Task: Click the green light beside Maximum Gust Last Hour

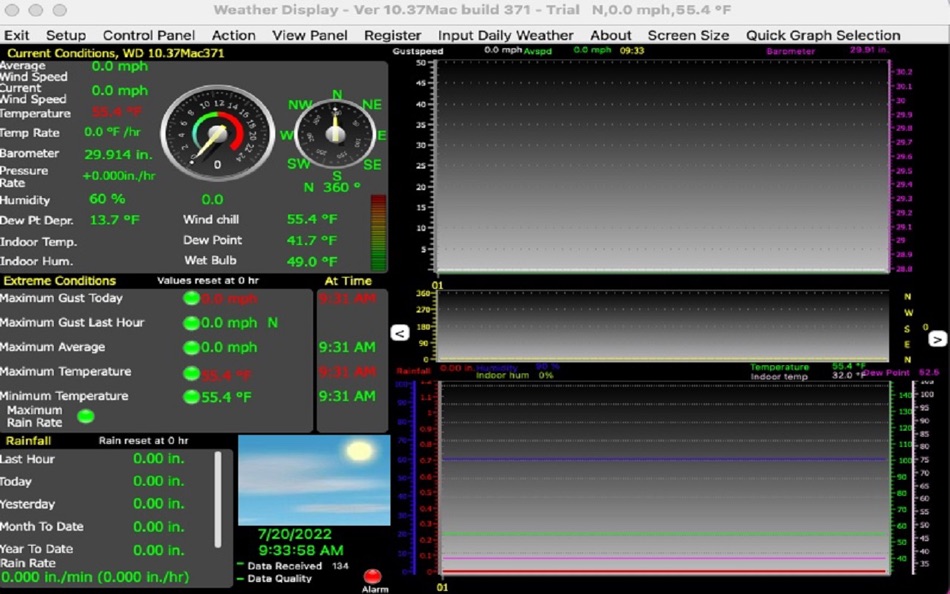Action: (x=191, y=323)
